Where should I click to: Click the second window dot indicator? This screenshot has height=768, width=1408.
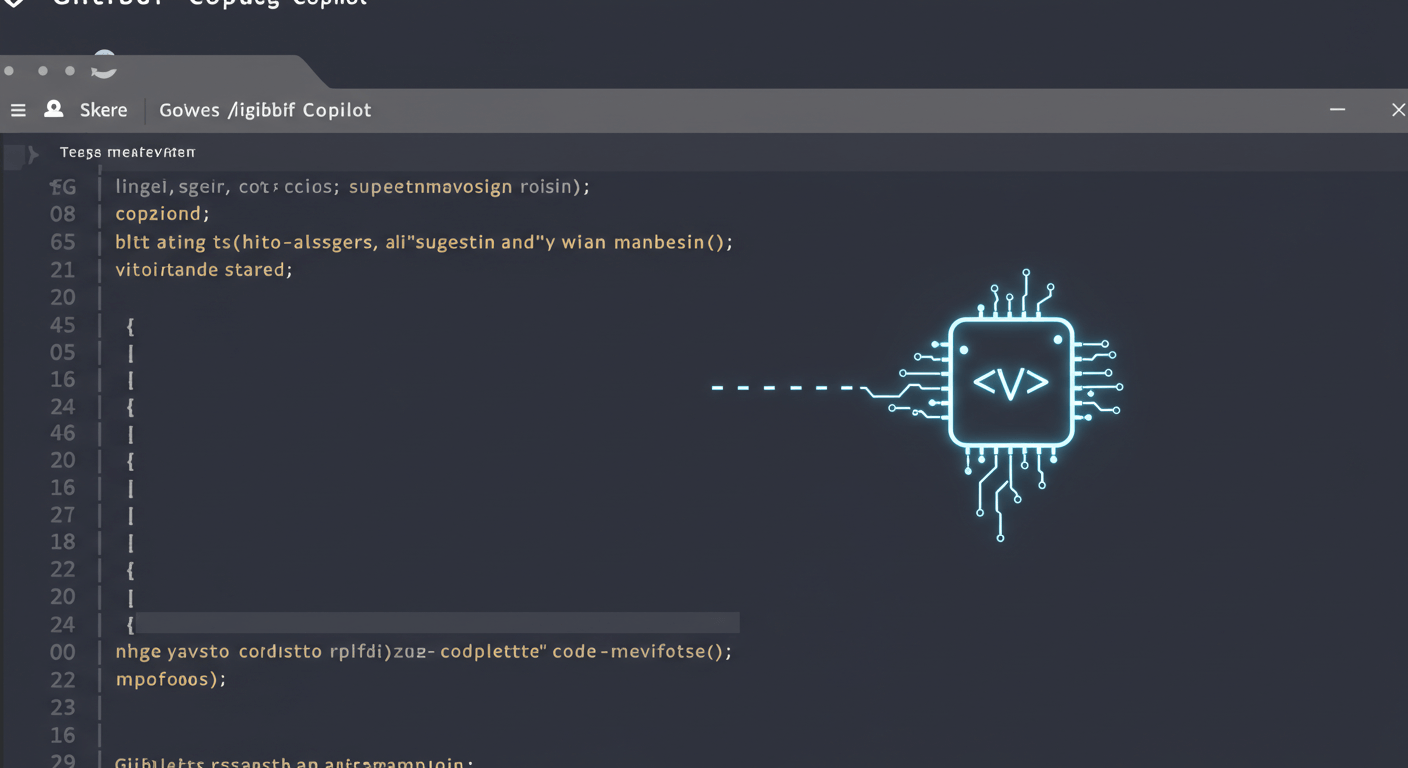click(x=42, y=70)
